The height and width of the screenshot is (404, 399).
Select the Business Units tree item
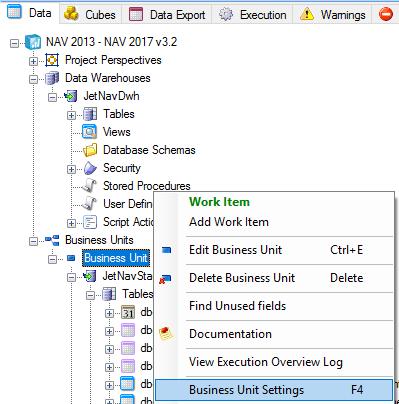click(x=99, y=240)
